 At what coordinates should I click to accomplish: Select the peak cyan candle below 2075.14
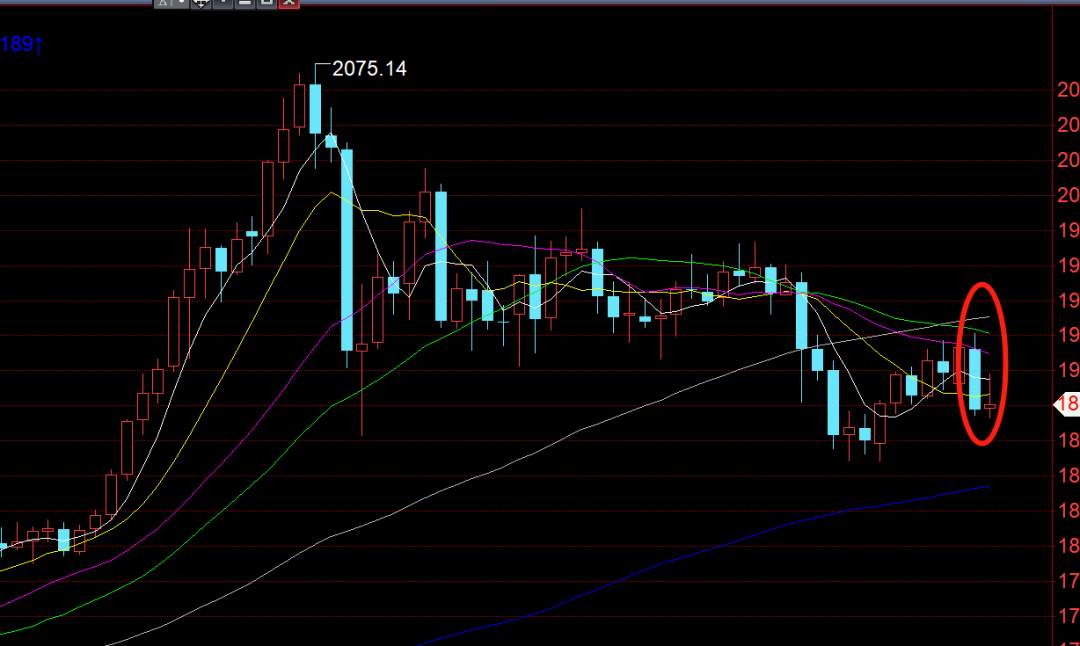[315, 108]
